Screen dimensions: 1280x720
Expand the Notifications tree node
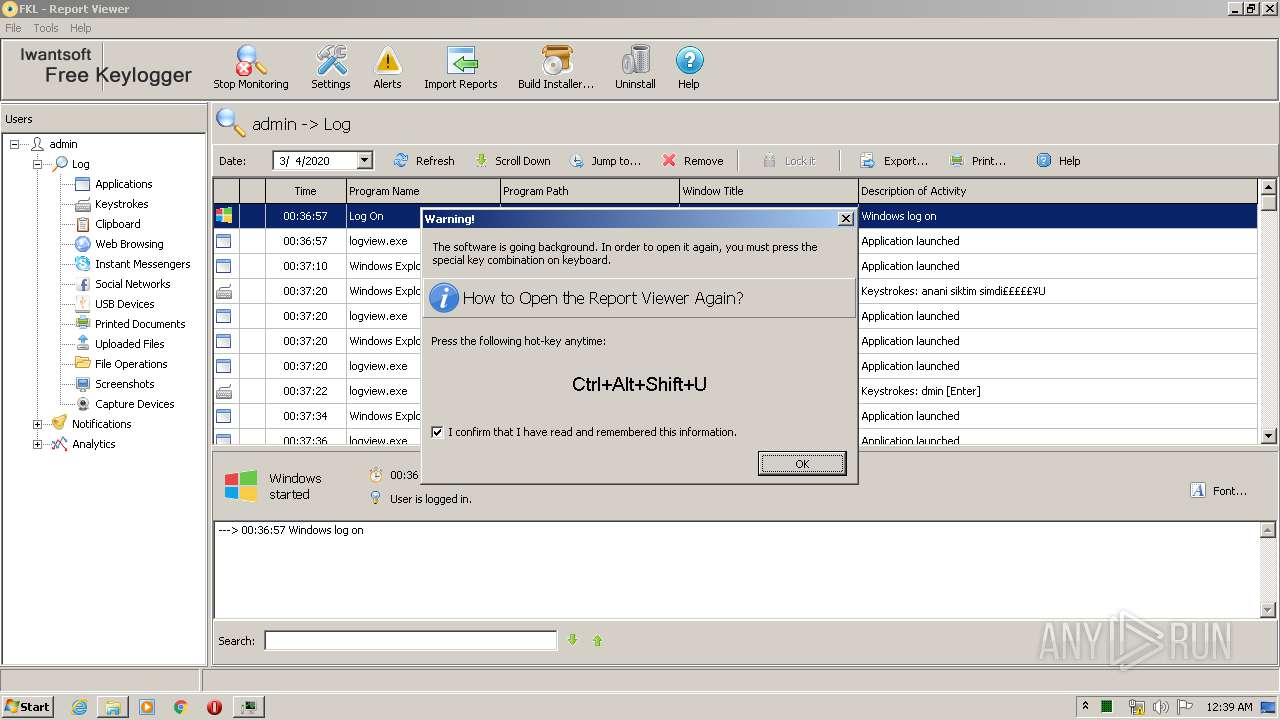tap(38, 424)
